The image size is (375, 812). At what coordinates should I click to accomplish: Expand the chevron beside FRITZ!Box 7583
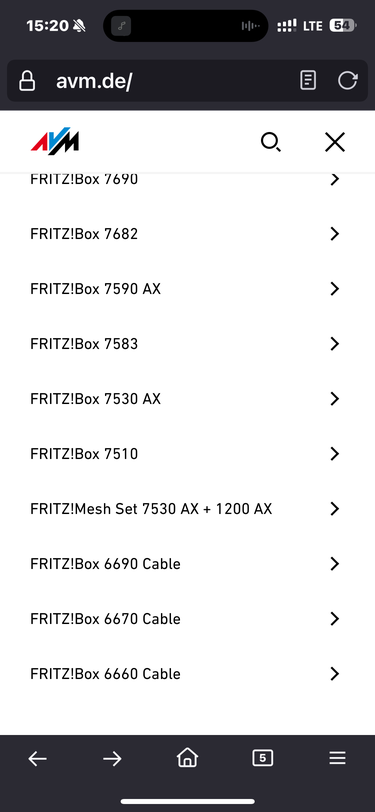[x=335, y=344]
